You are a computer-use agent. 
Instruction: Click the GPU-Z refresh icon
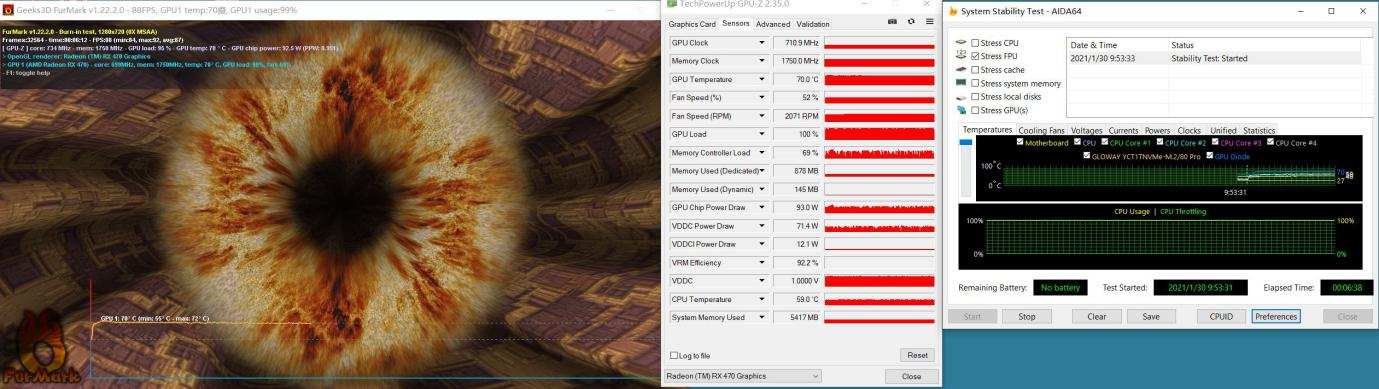pos(911,22)
